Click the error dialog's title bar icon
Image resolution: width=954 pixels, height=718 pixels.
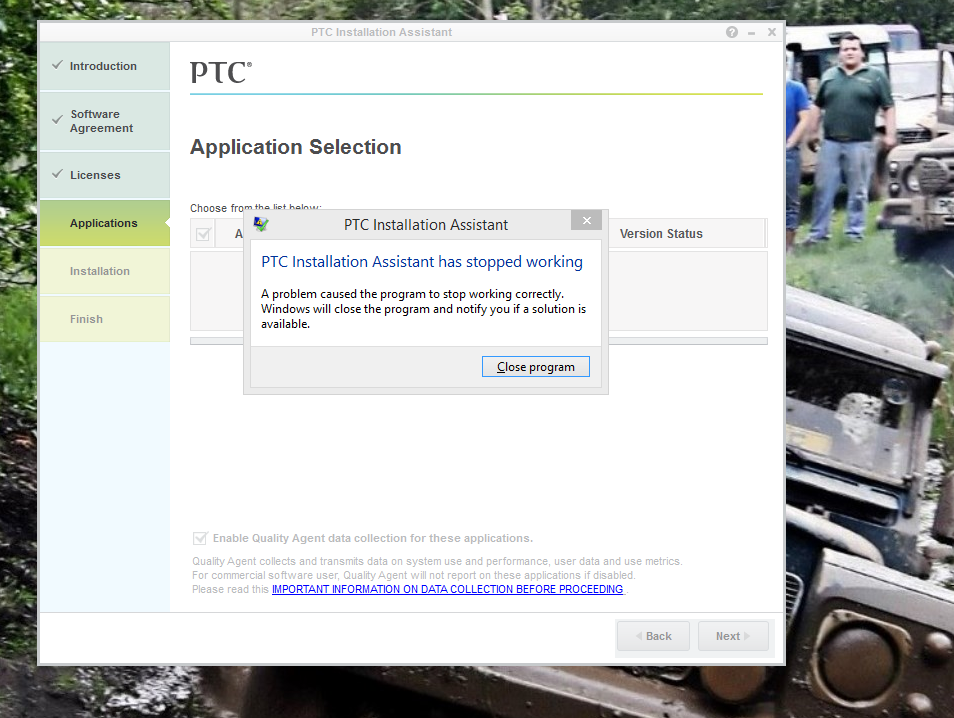pos(261,225)
